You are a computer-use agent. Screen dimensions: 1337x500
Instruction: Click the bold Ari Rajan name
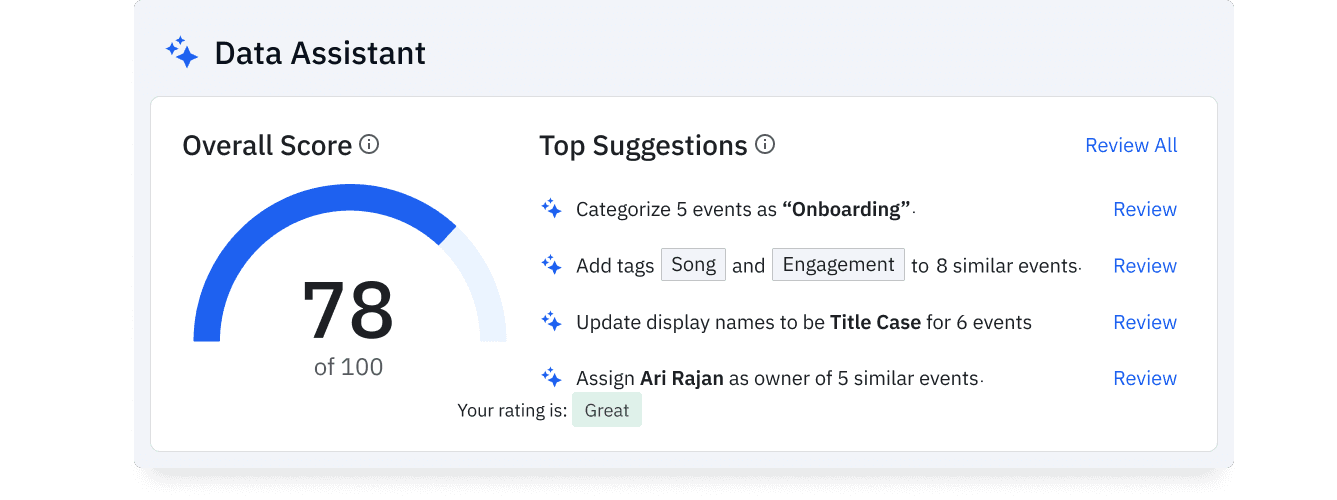click(682, 378)
